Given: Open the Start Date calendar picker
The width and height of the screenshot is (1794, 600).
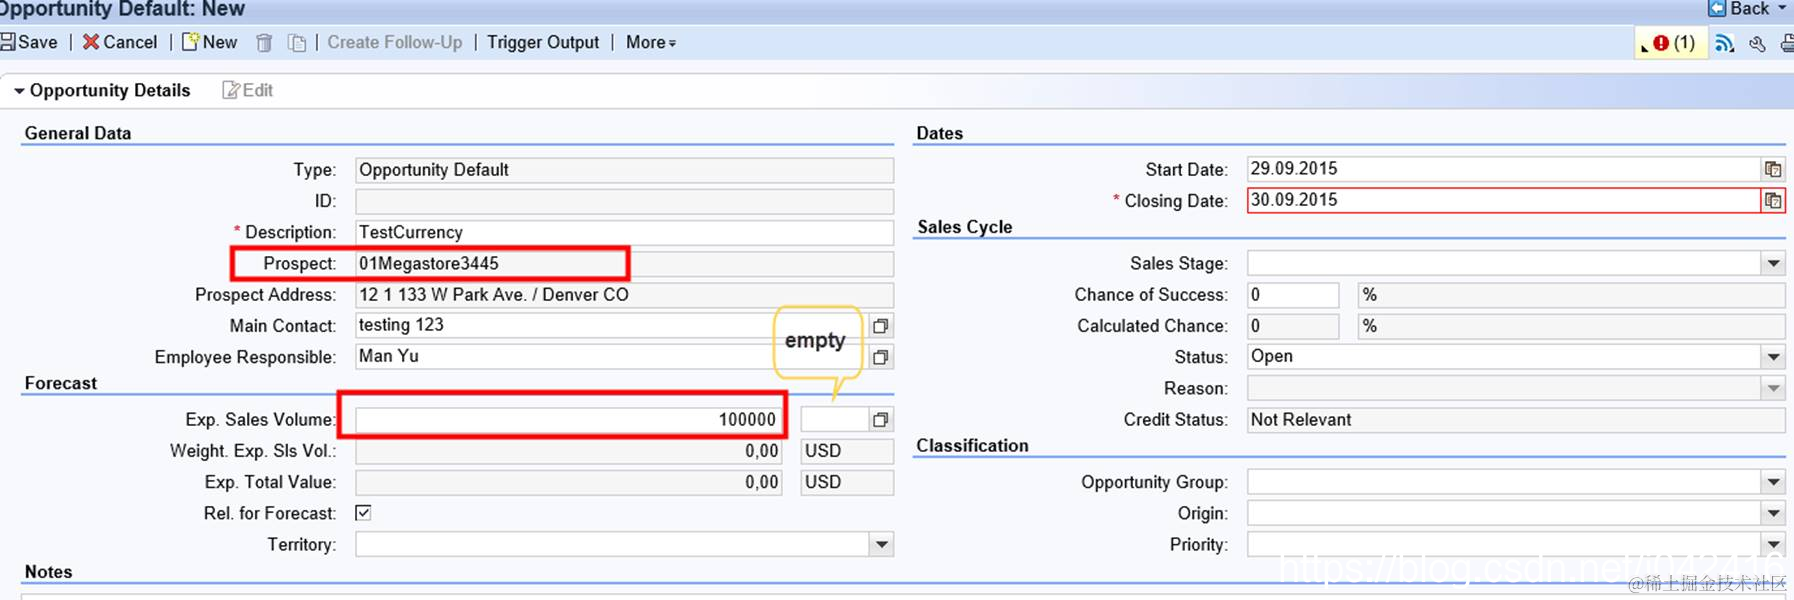Looking at the screenshot, I should click(x=1773, y=169).
